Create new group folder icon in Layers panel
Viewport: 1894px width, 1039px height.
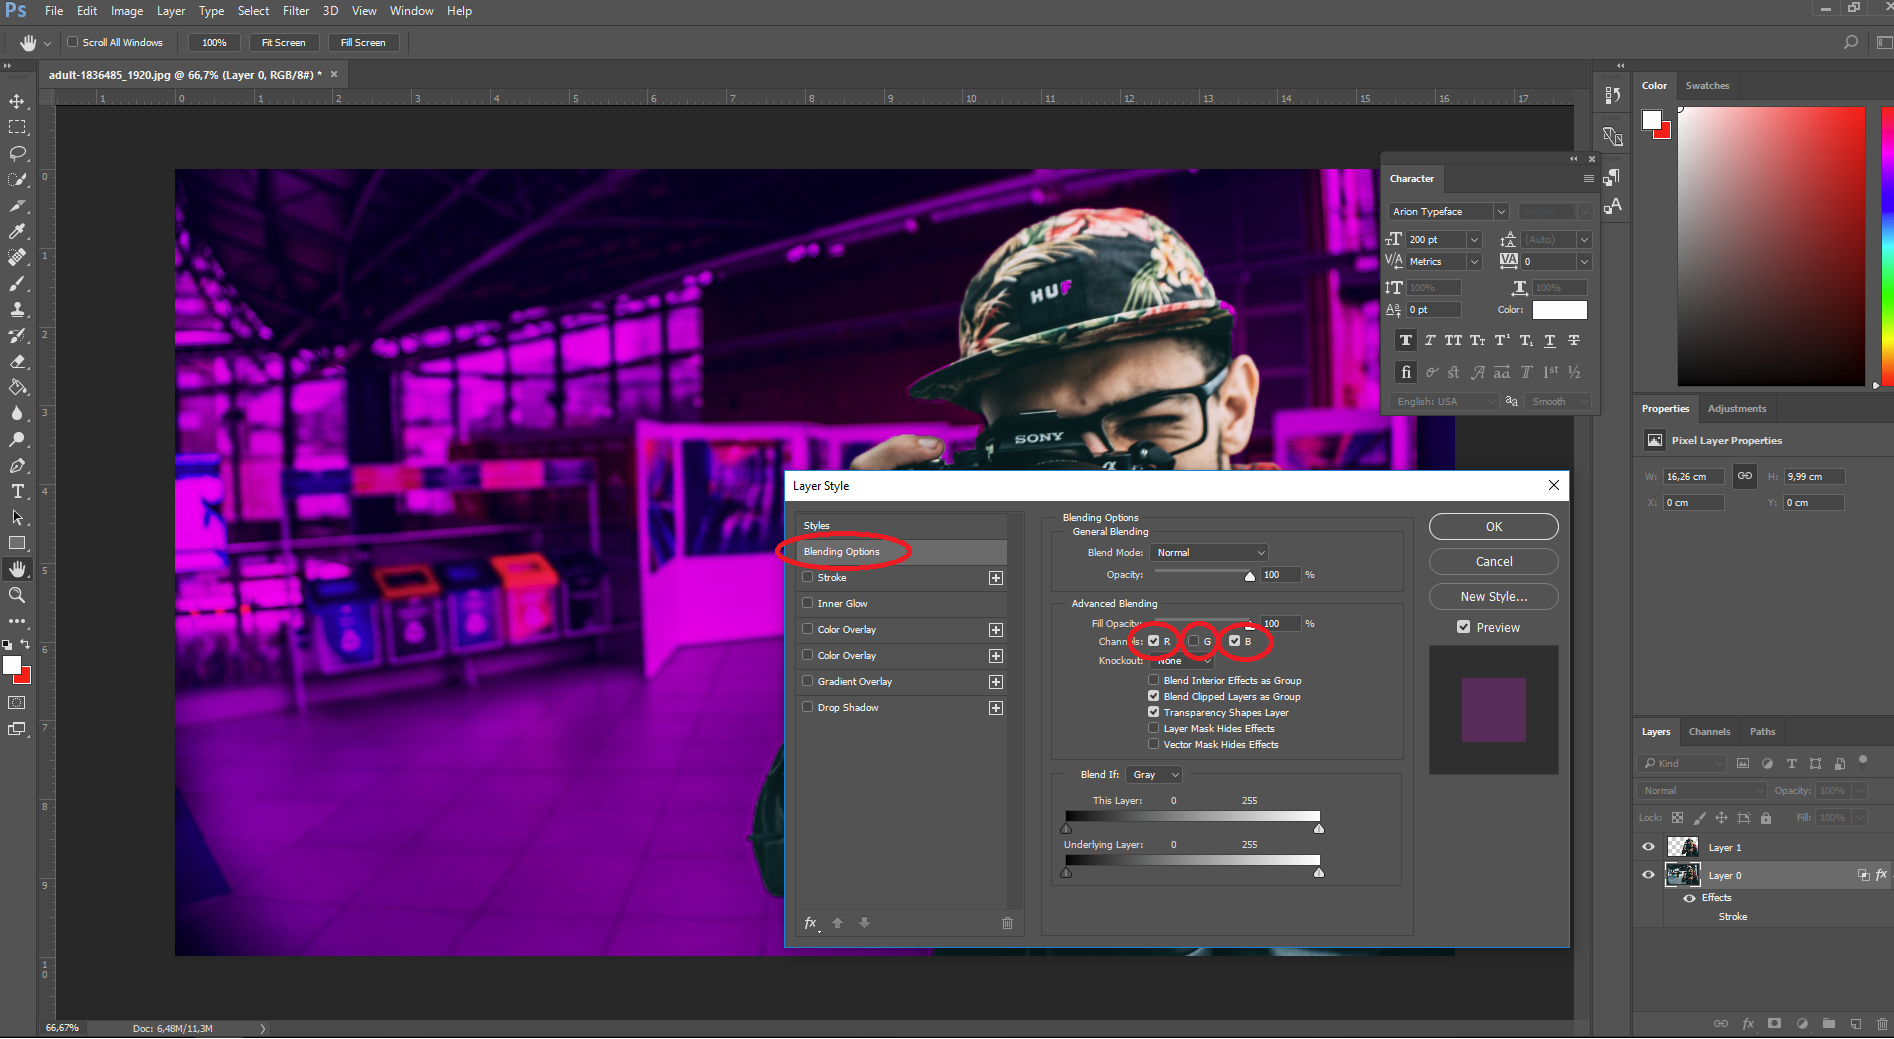pyautogui.click(x=1828, y=1024)
